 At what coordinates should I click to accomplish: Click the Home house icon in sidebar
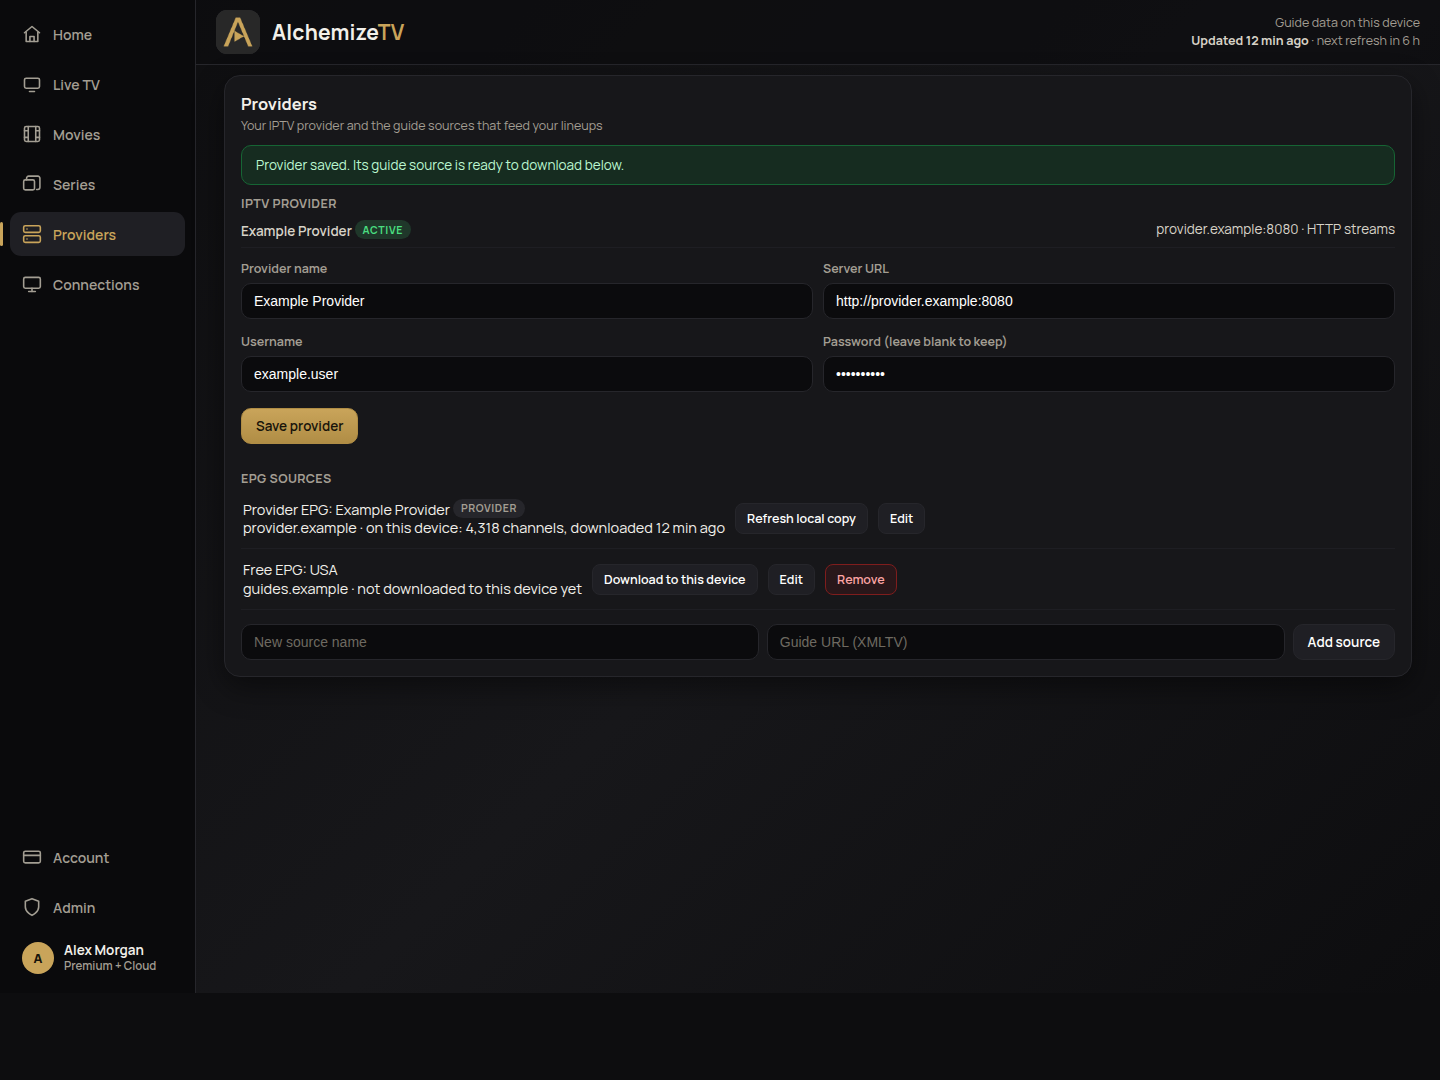(32, 35)
